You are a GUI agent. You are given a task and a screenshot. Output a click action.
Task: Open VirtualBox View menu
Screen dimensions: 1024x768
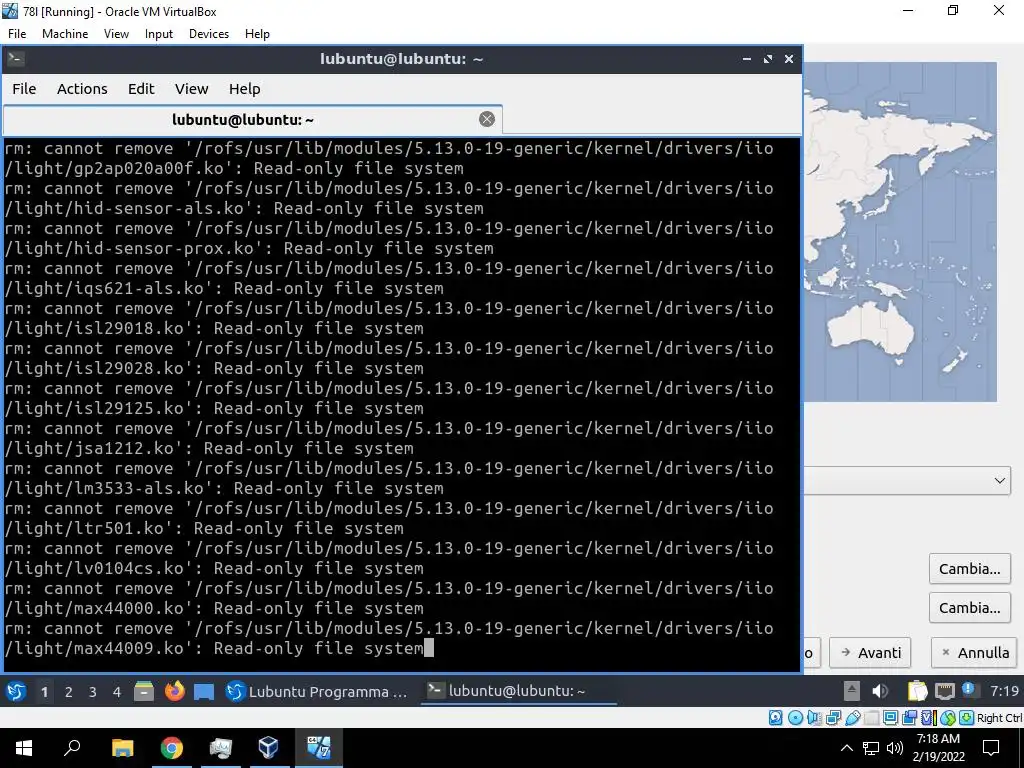pyautogui.click(x=116, y=34)
